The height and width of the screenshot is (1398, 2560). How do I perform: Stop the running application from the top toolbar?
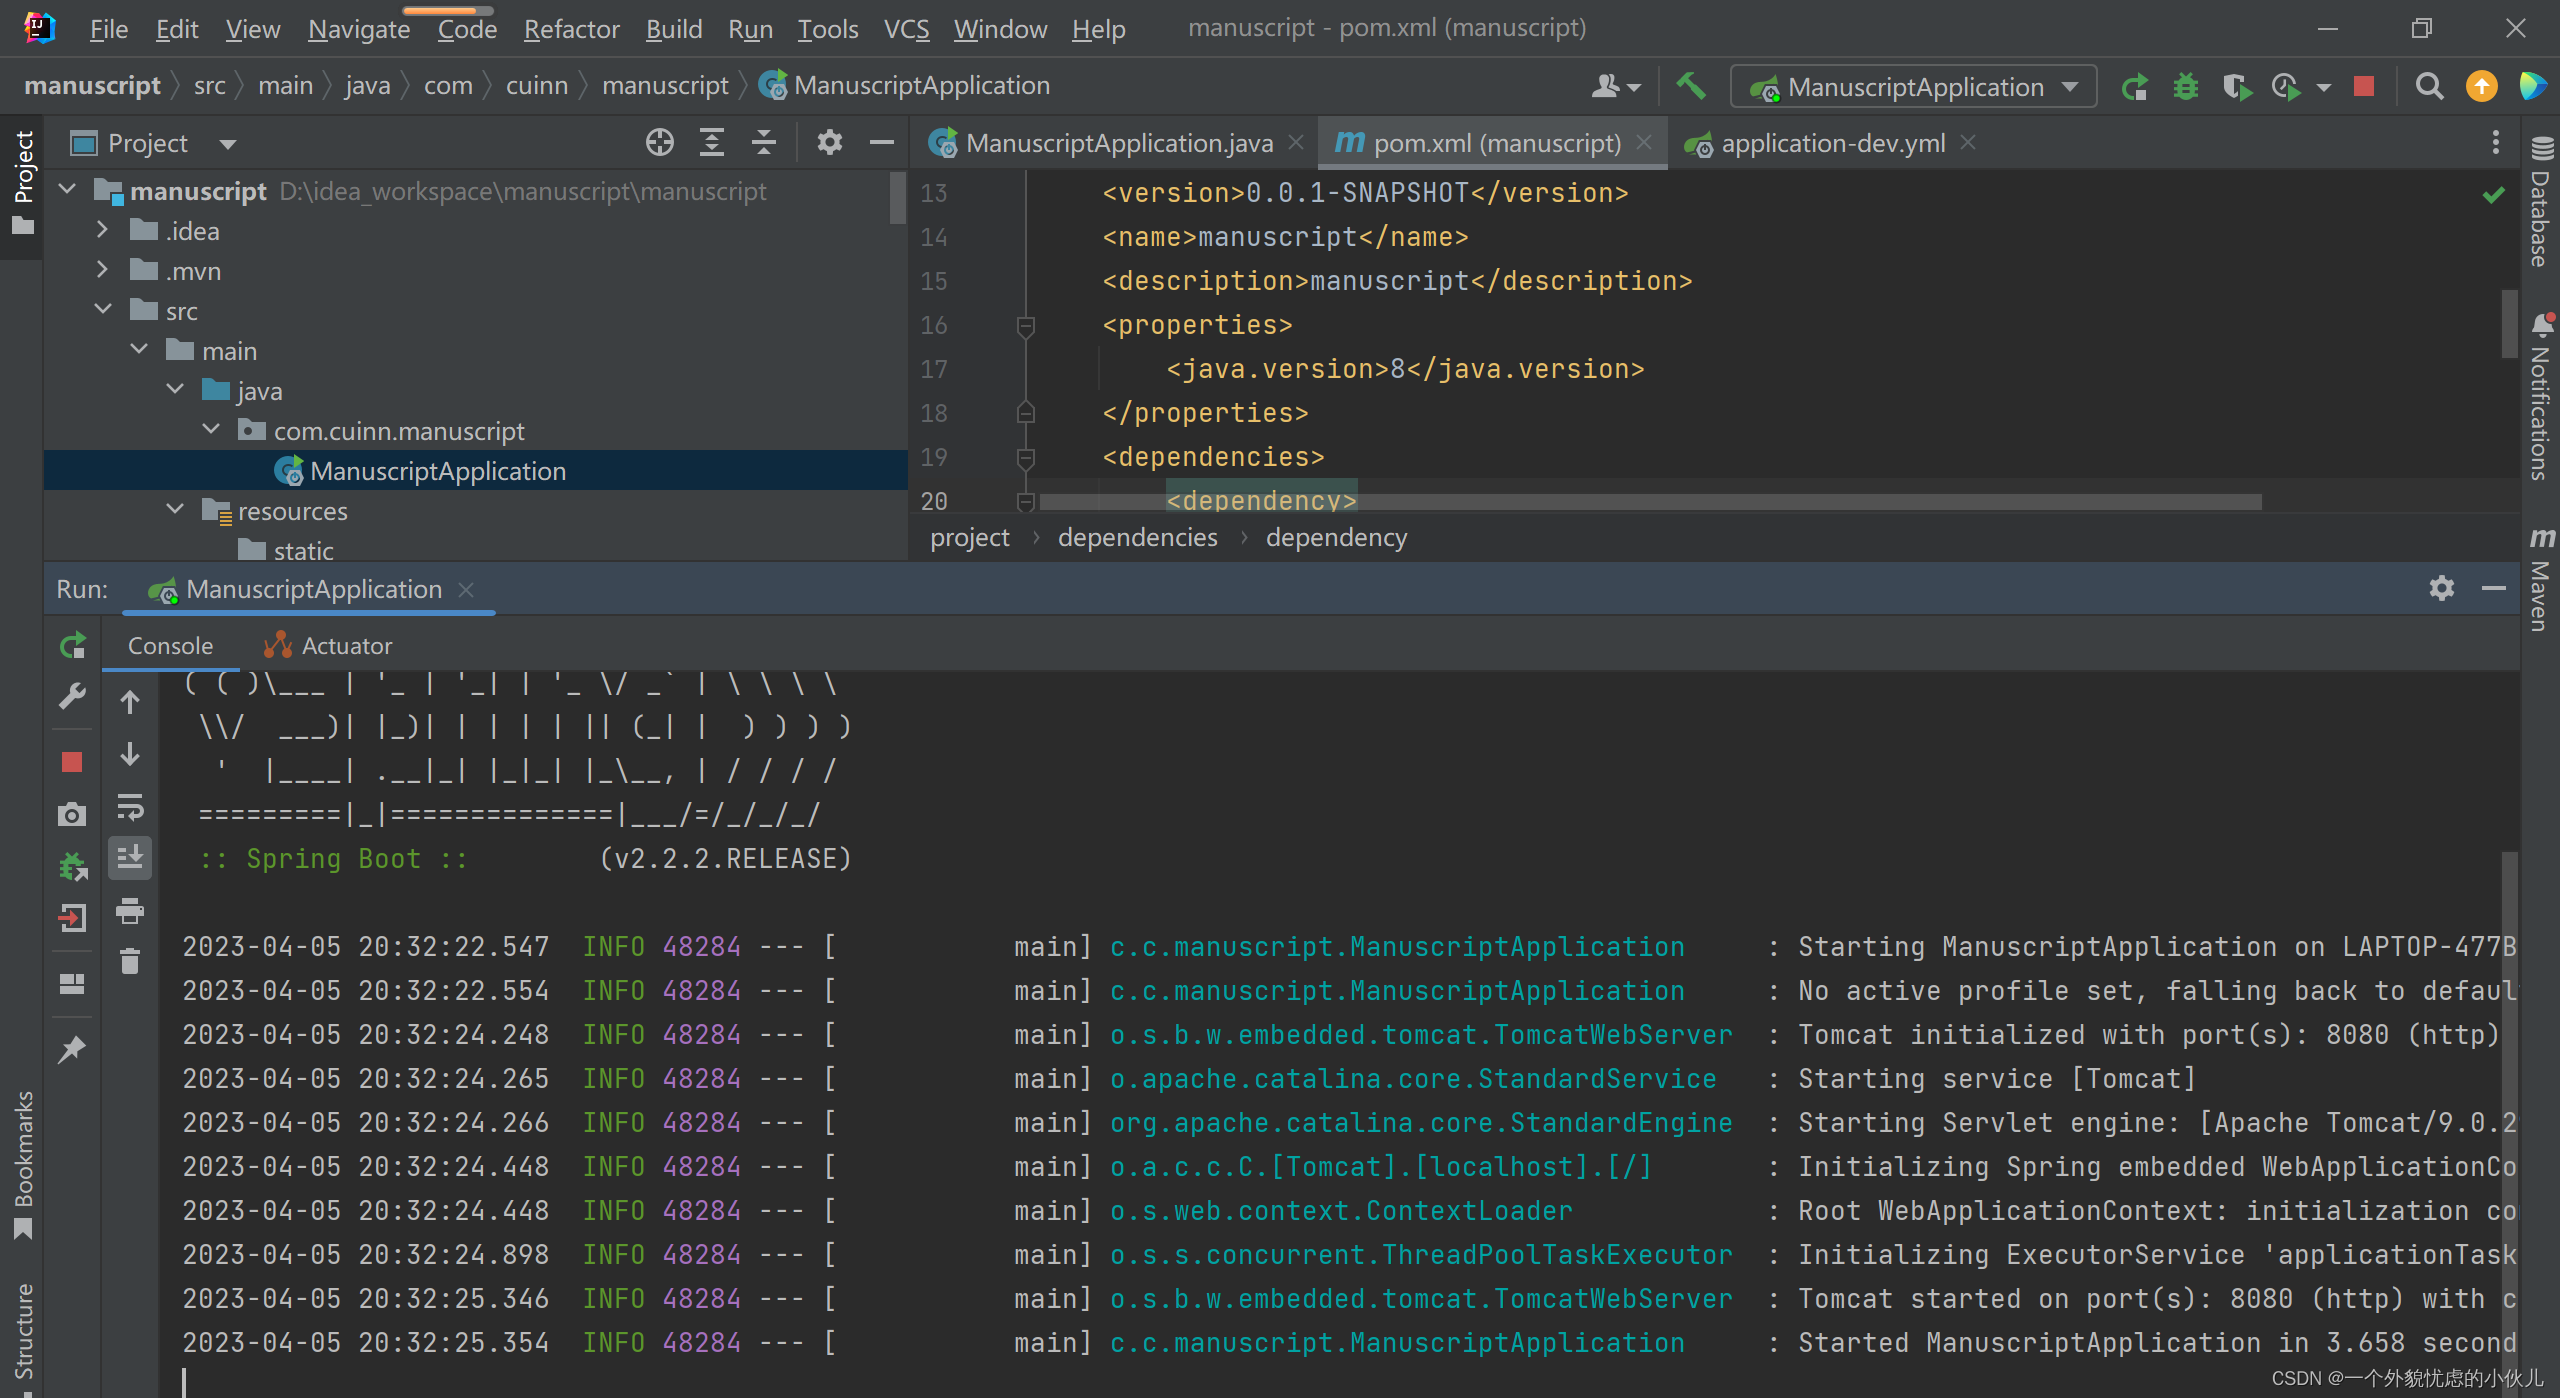pos(2363,87)
